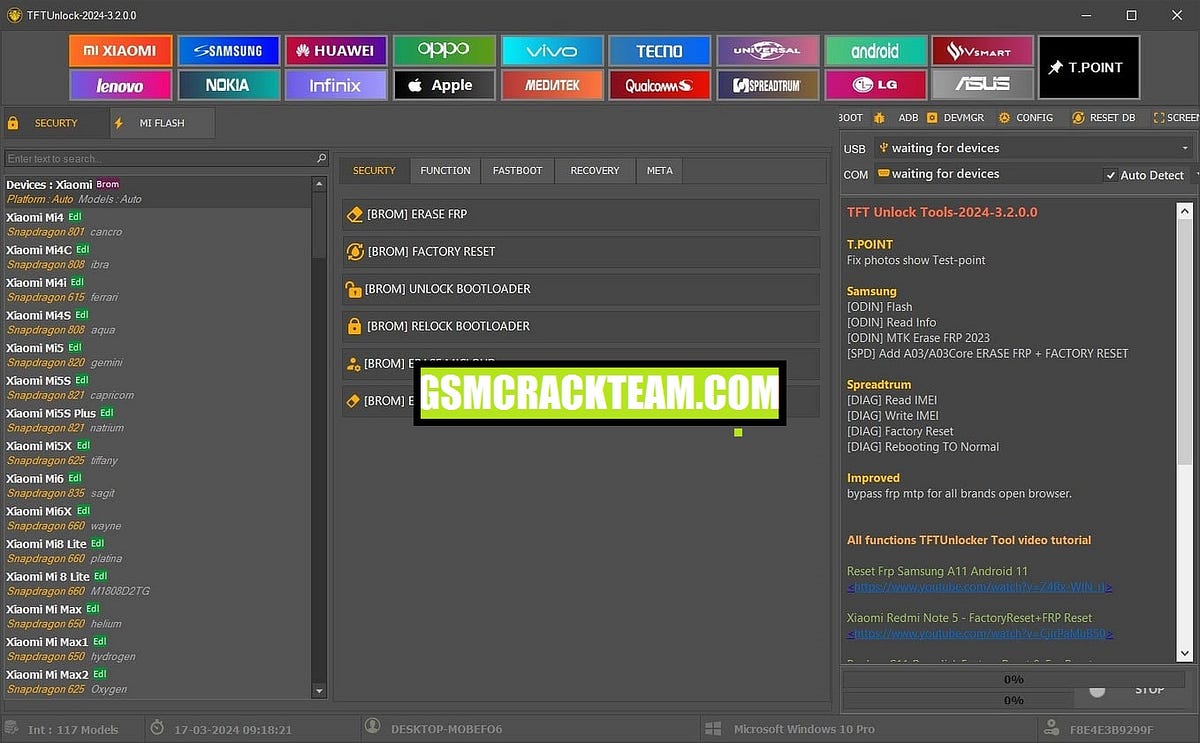
Task: Switch to the Qualcomm brand module
Action: (660, 85)
